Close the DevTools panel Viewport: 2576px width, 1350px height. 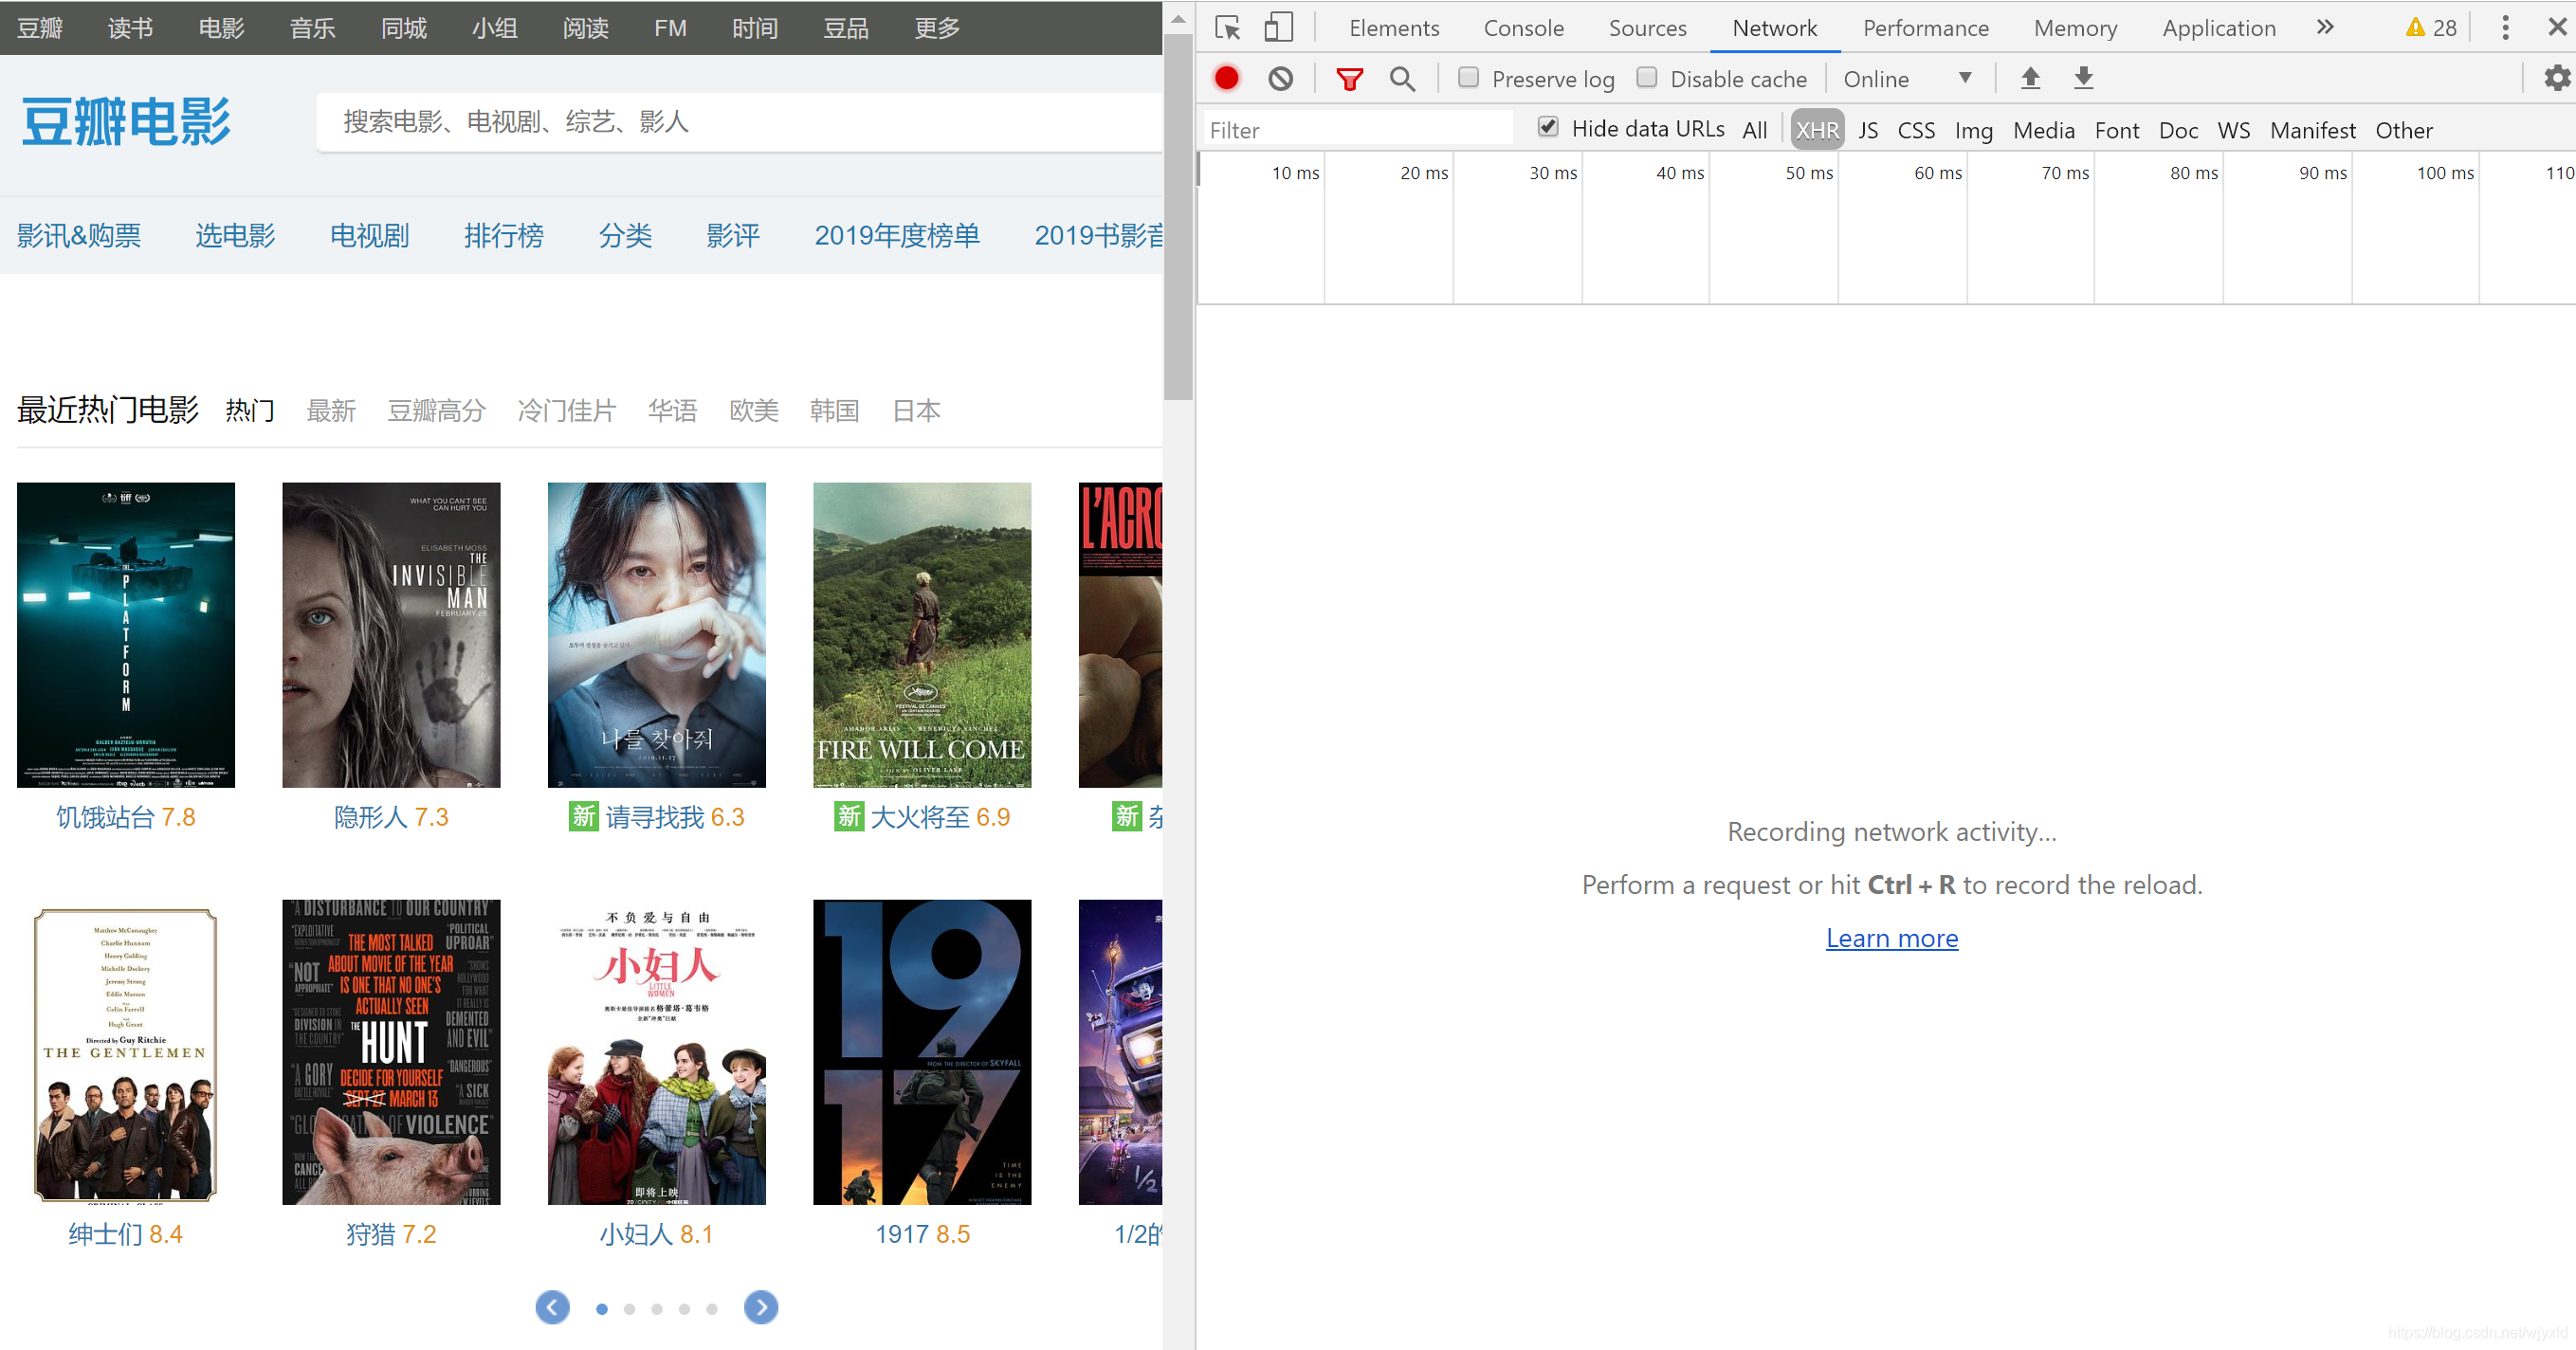point(2557,27)
